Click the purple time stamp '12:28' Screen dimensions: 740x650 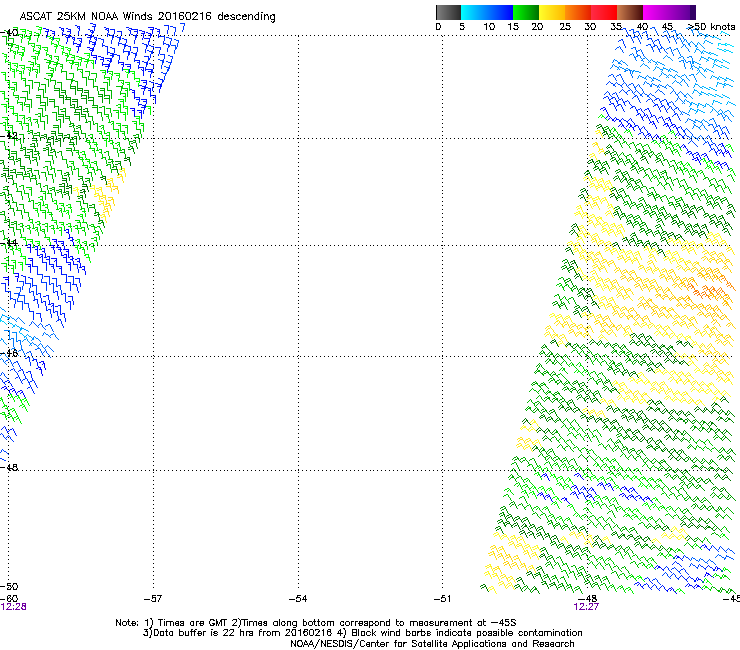pyautogui.click(x=13, y=607)
